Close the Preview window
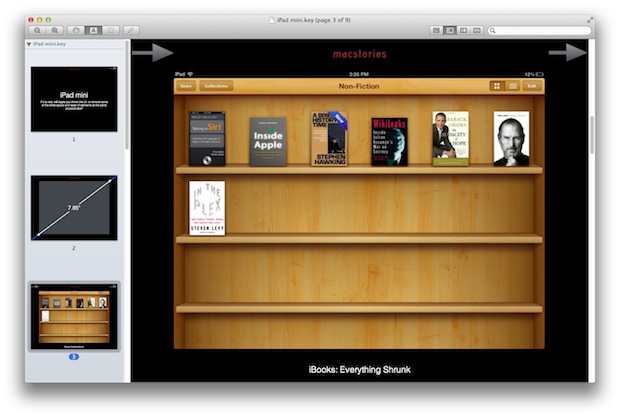Image resolution: width=620 pixels, height=417 pixels. [x=31, y=20]
